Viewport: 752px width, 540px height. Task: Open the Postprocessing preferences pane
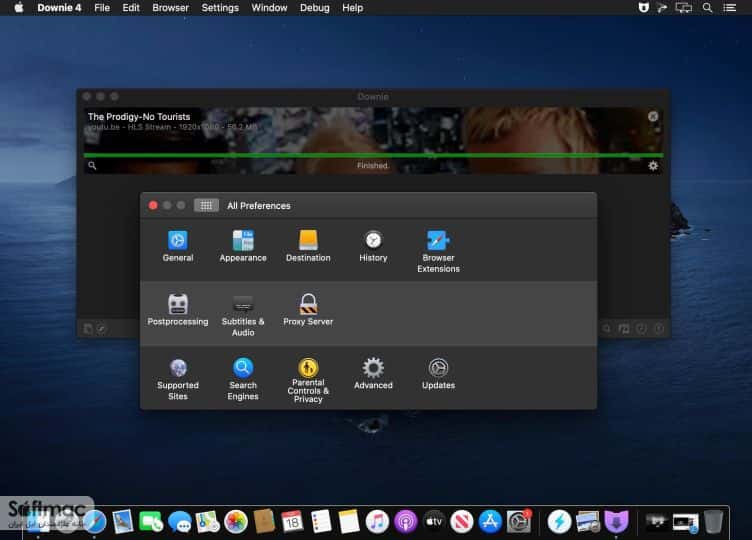pyautogui.click(x=177, y=310)
